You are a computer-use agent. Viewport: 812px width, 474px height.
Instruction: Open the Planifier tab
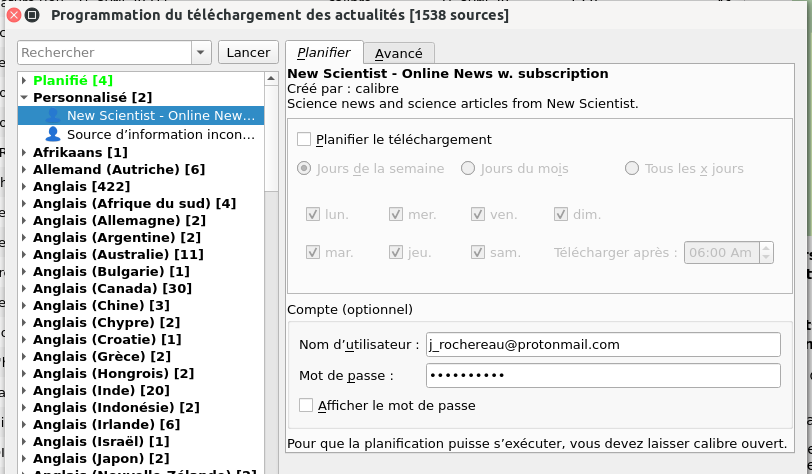(323, 52)
